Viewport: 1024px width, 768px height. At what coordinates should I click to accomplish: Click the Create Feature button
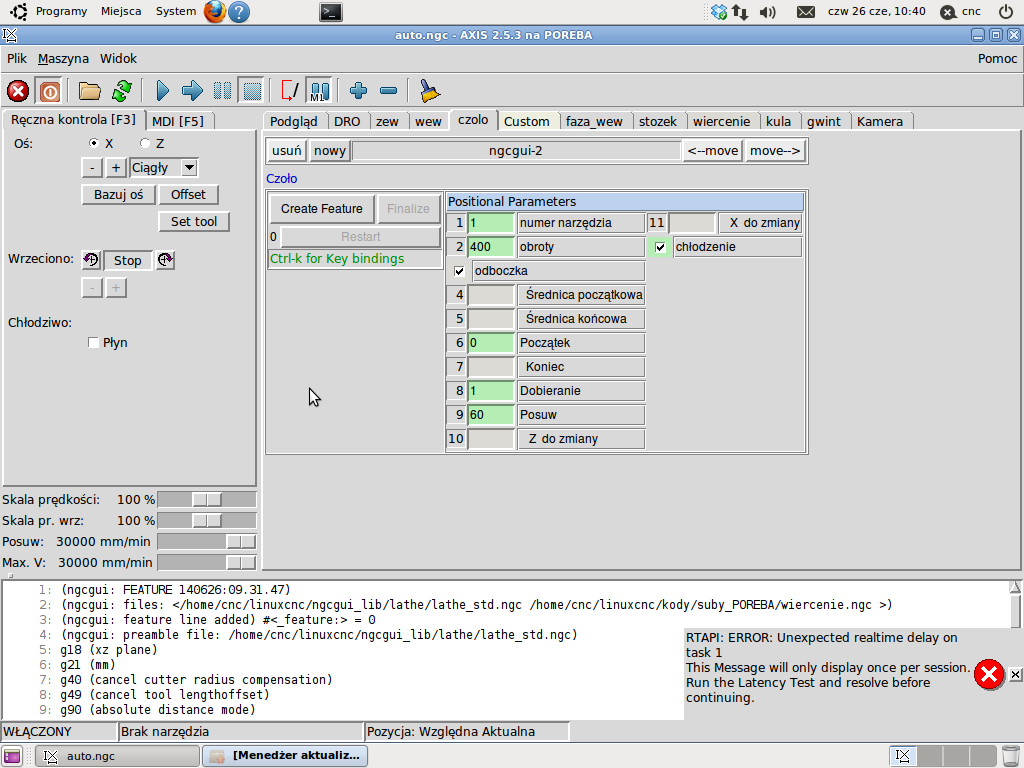click(x=322, y=209)
